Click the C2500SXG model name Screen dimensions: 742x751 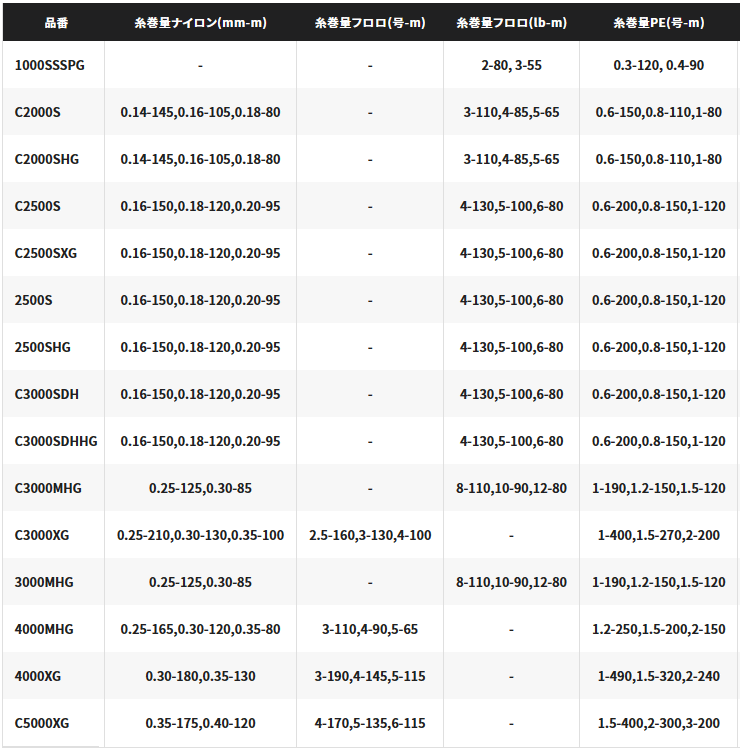coord(46,253)
